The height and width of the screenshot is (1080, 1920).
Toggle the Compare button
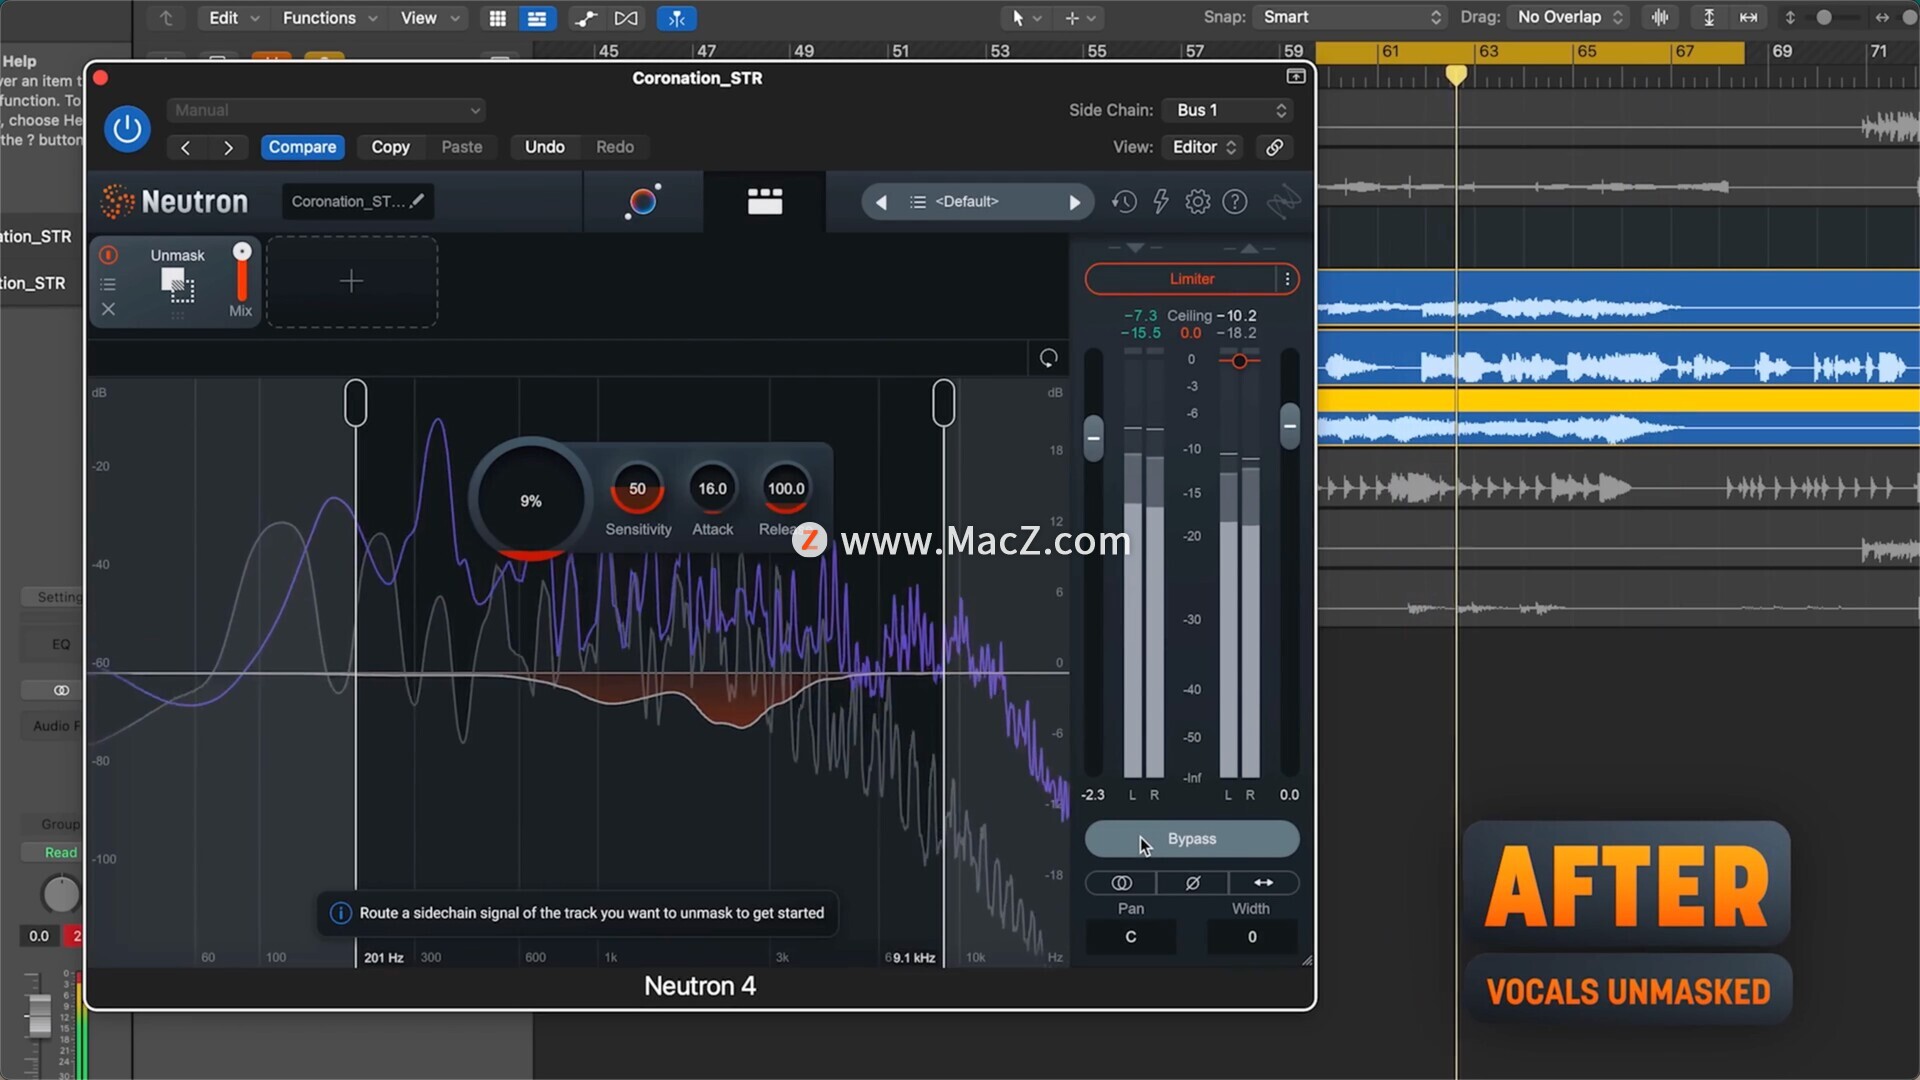pos(302,147)
